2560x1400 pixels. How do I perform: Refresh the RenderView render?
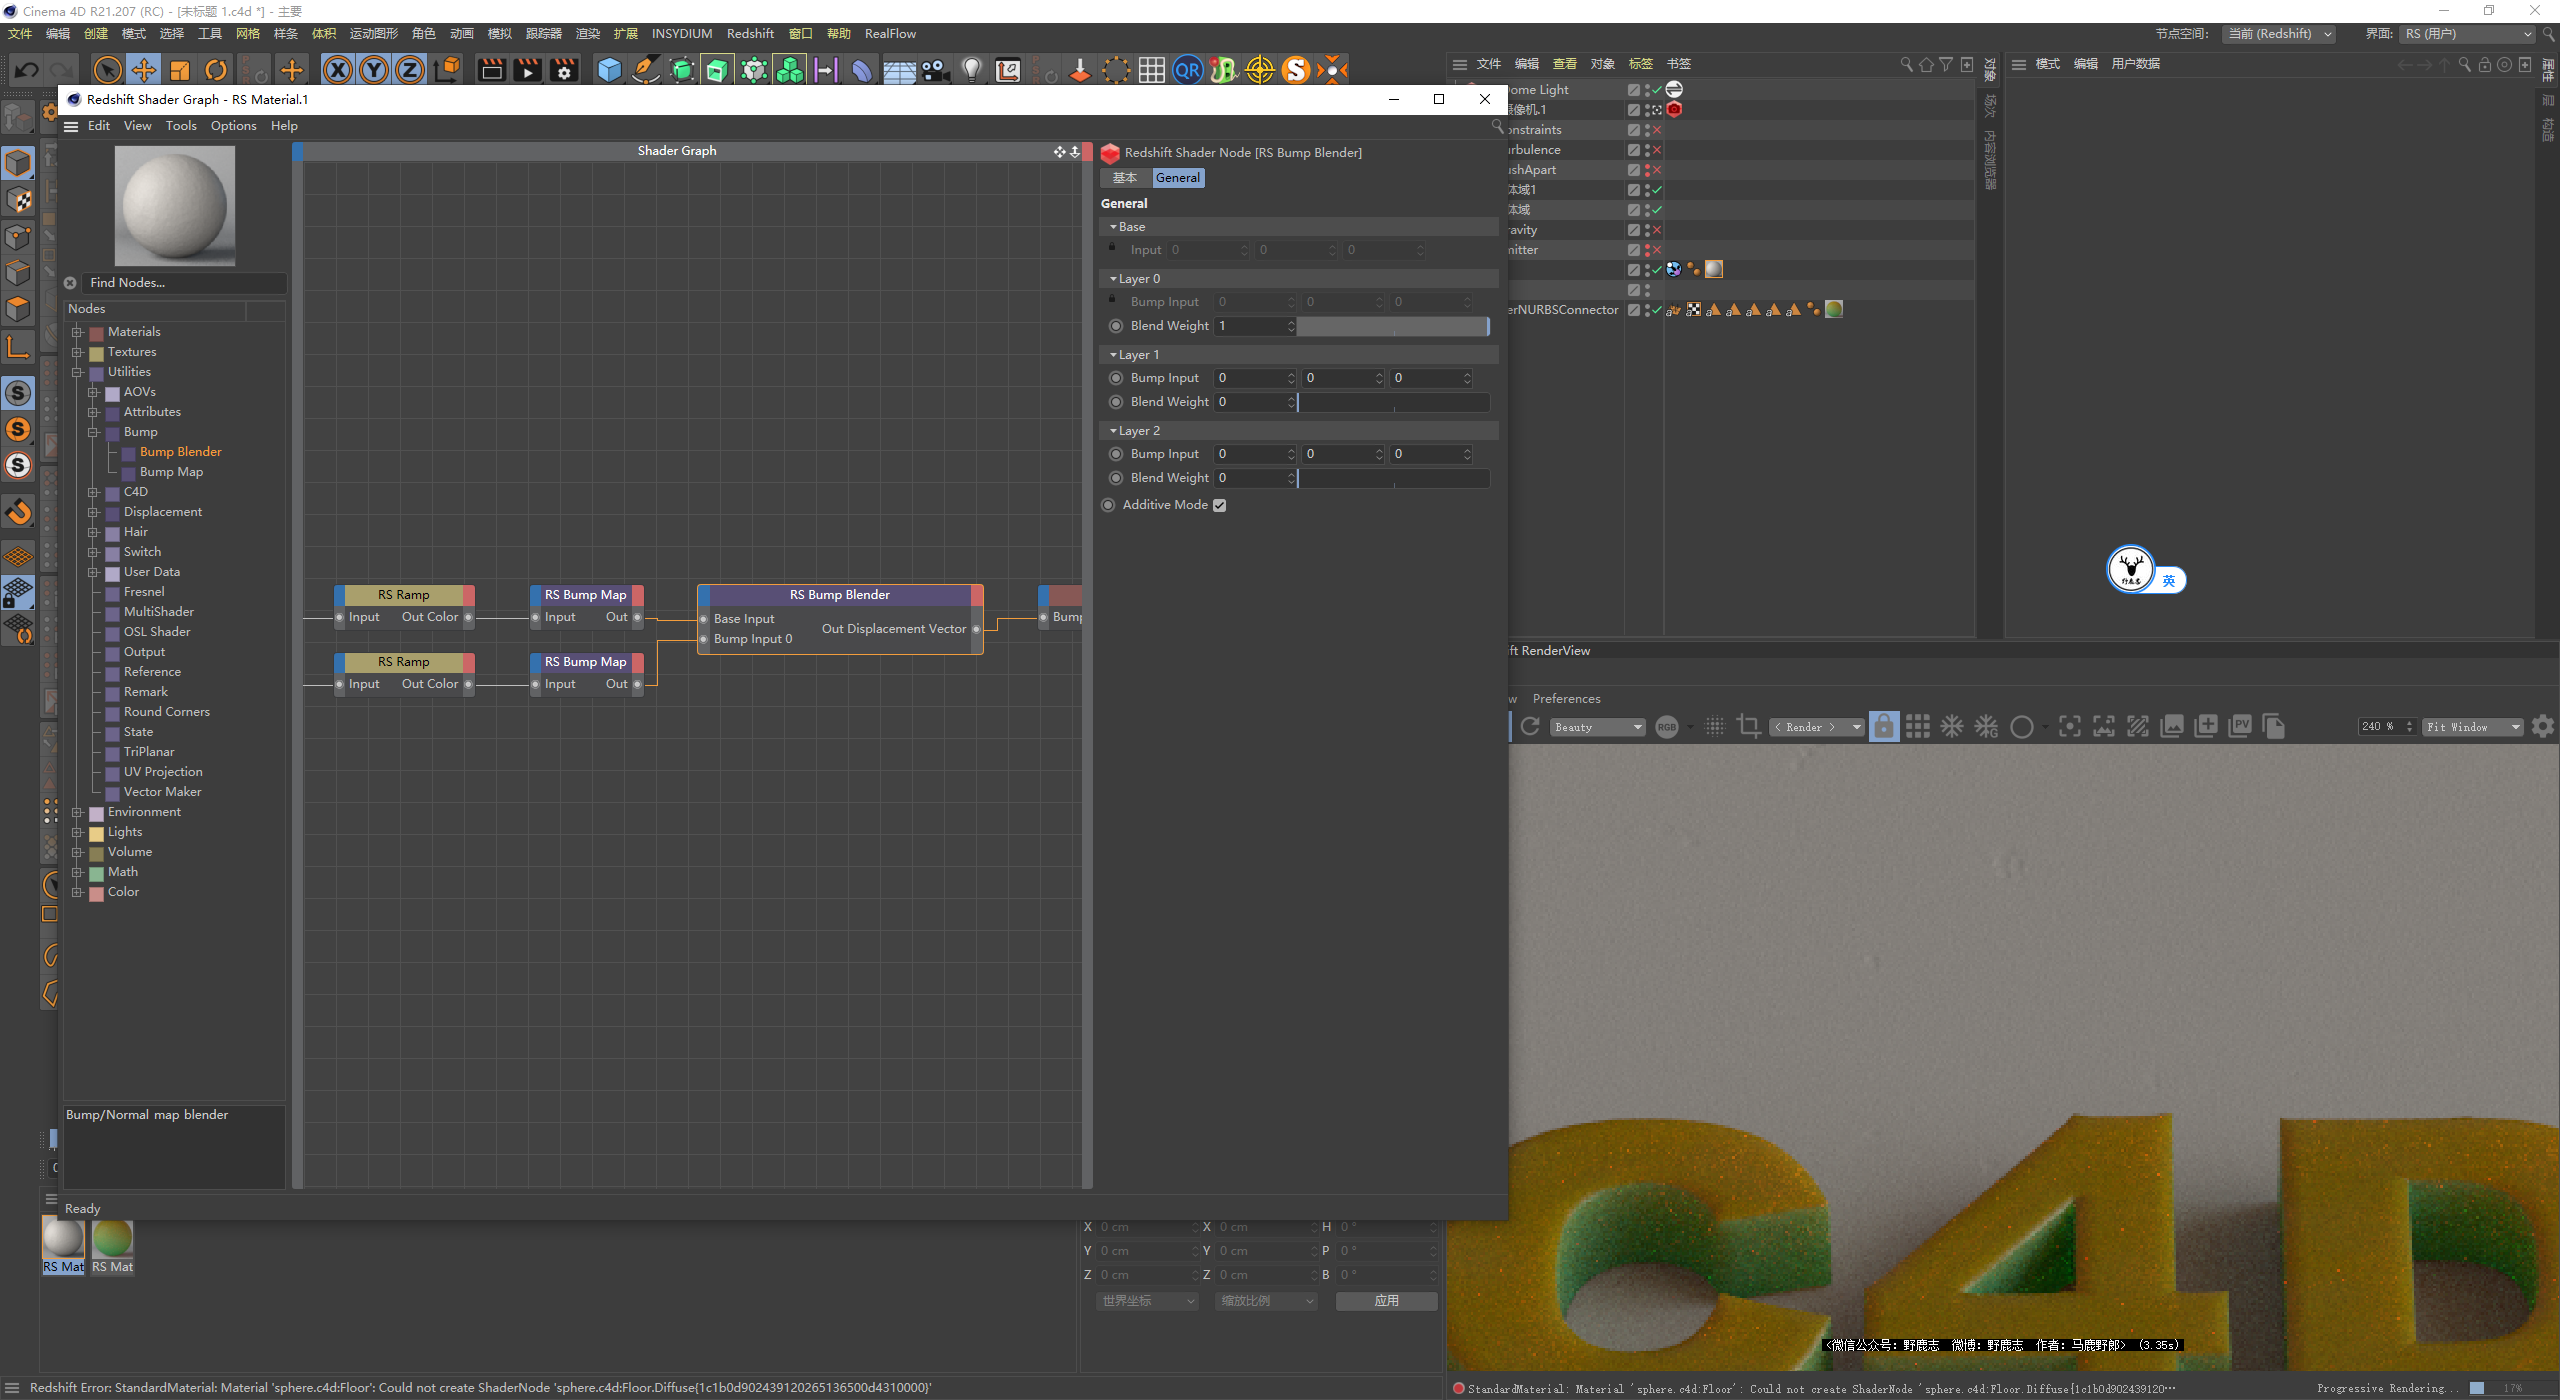tap(1530, 727)
